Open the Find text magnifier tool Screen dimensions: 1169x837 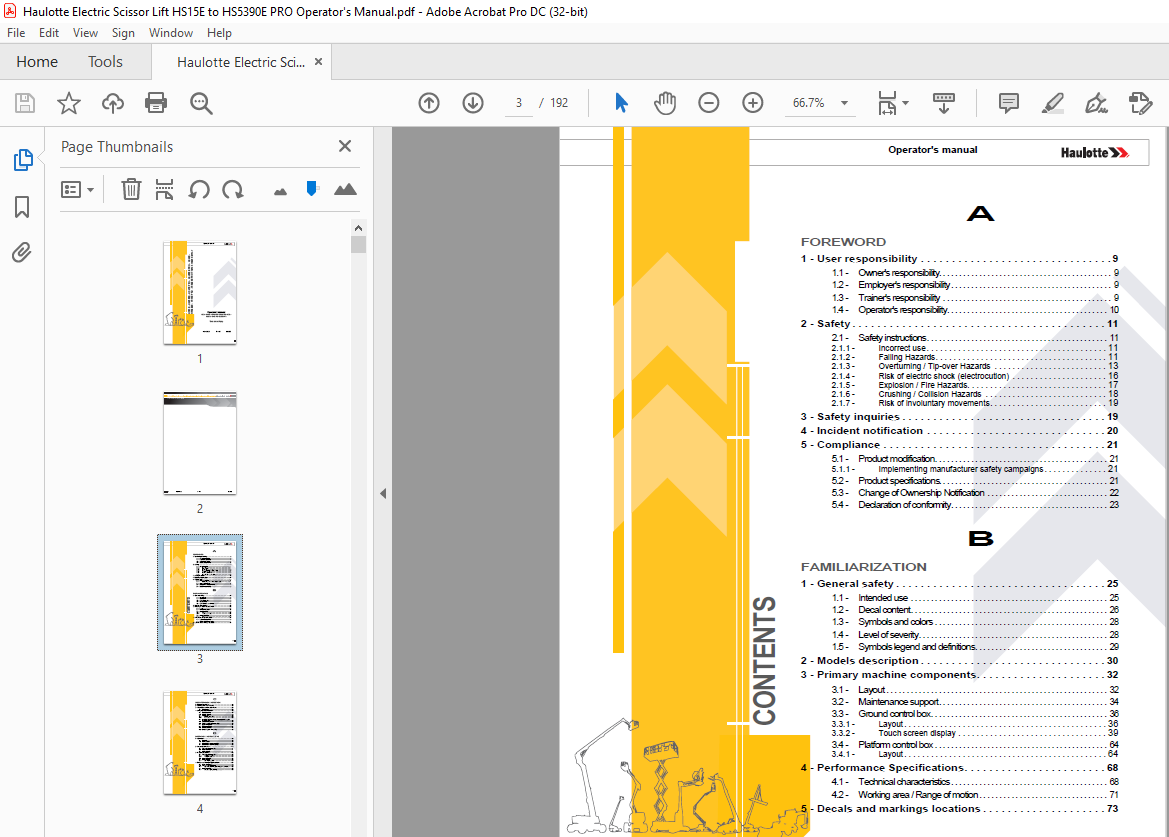coord(201,103)
